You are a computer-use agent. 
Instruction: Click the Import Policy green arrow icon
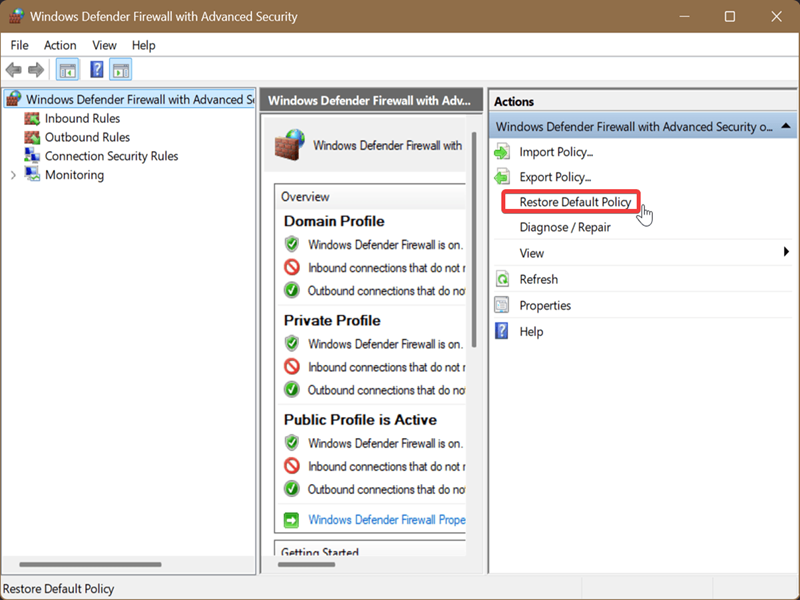tap(502, 152)
